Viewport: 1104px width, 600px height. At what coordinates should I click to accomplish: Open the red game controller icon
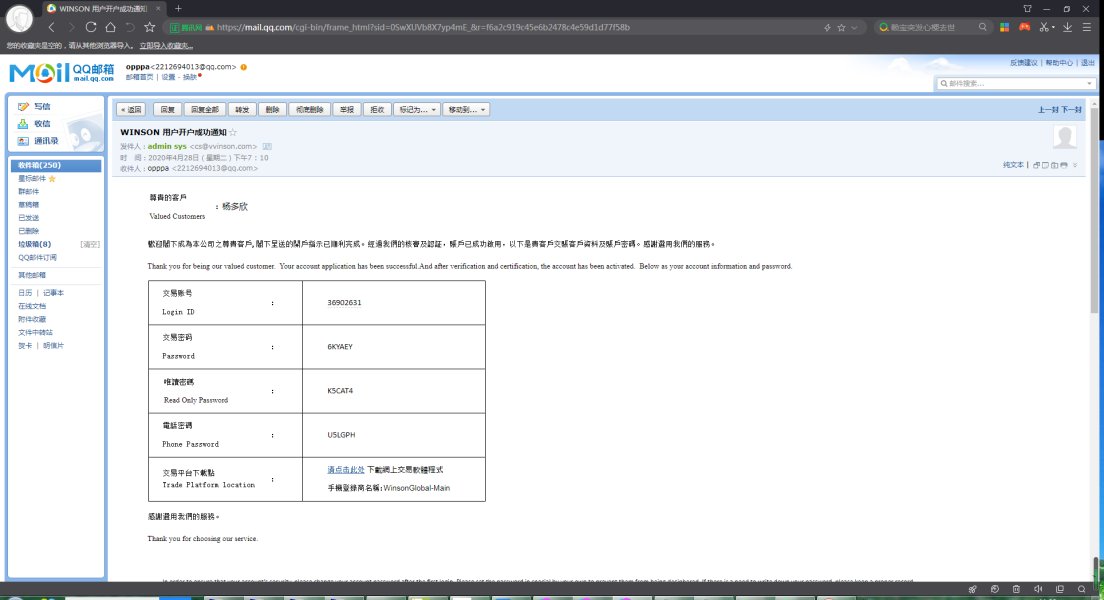[1024, 27]
